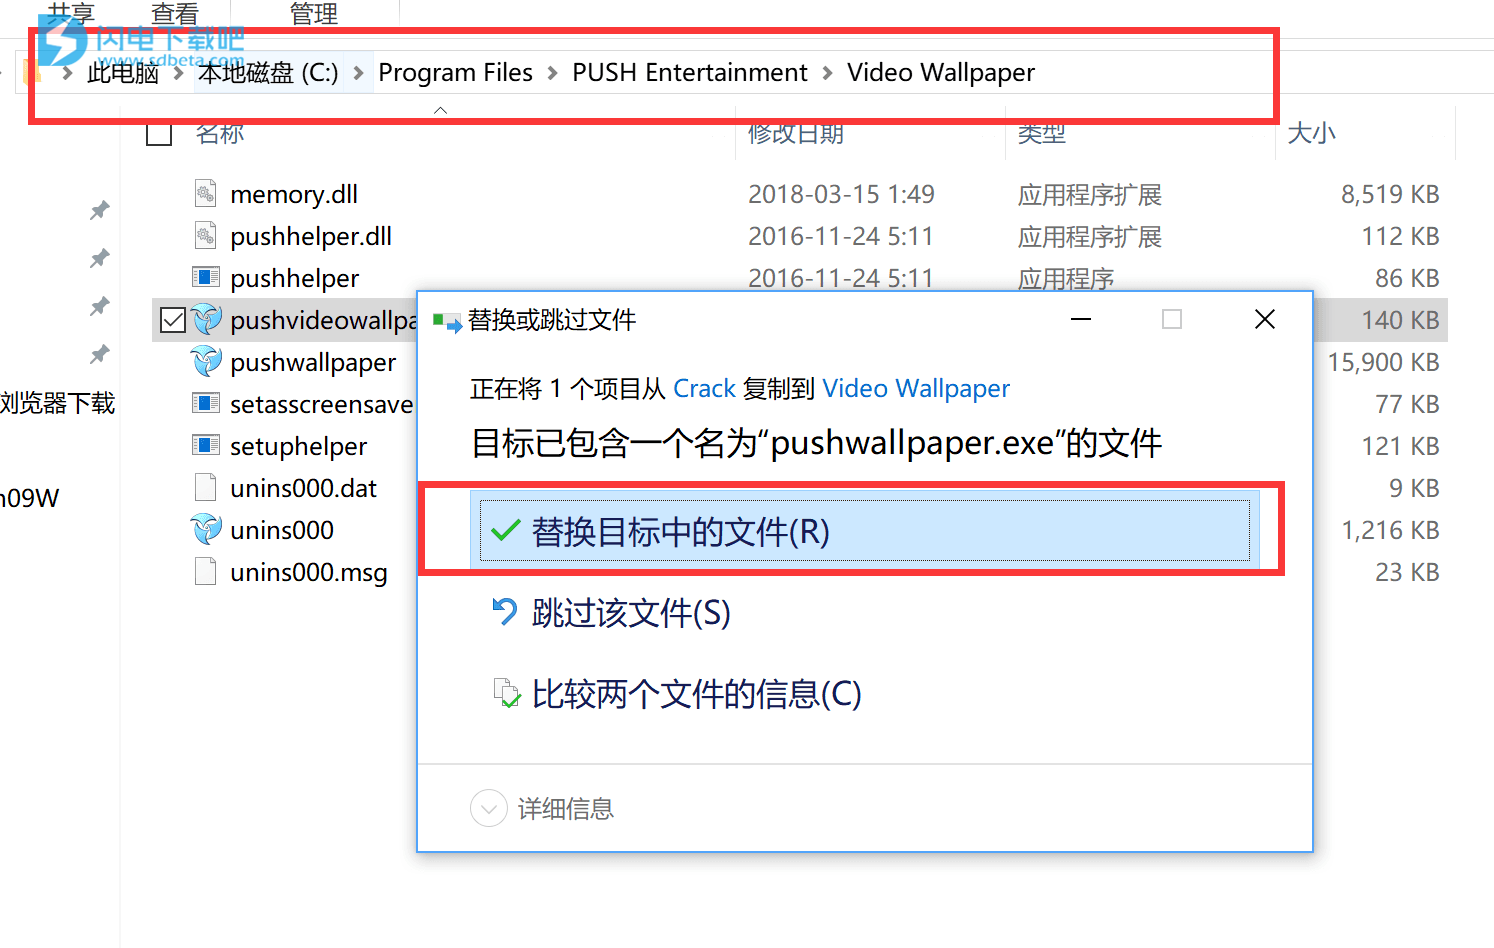Select the unins000.dat file name
This screenshot has width=1494, height=948.
(304, 488)
